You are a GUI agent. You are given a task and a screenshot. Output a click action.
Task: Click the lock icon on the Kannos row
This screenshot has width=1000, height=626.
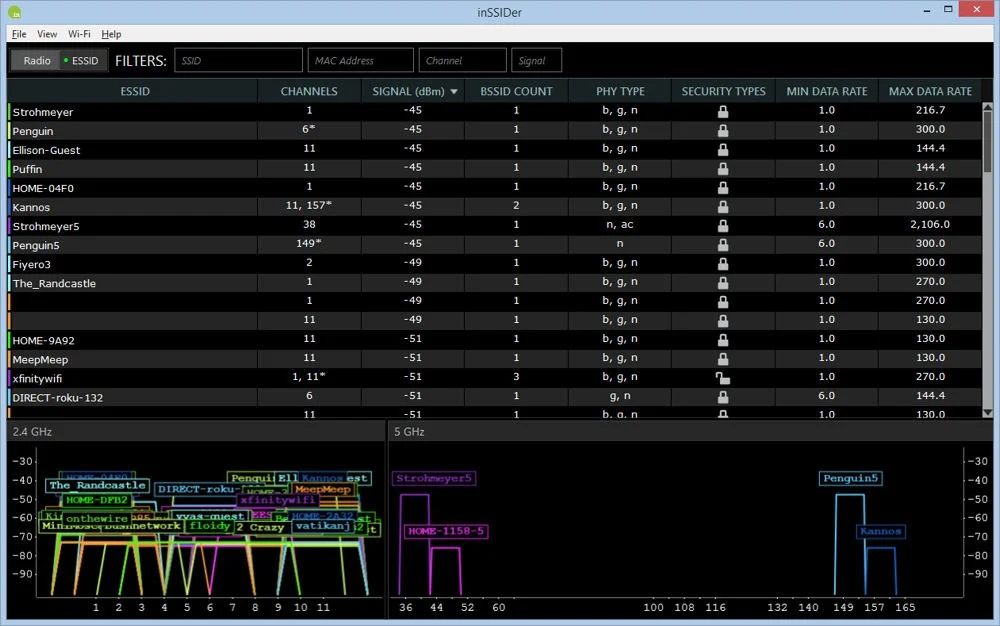point(722,206)
